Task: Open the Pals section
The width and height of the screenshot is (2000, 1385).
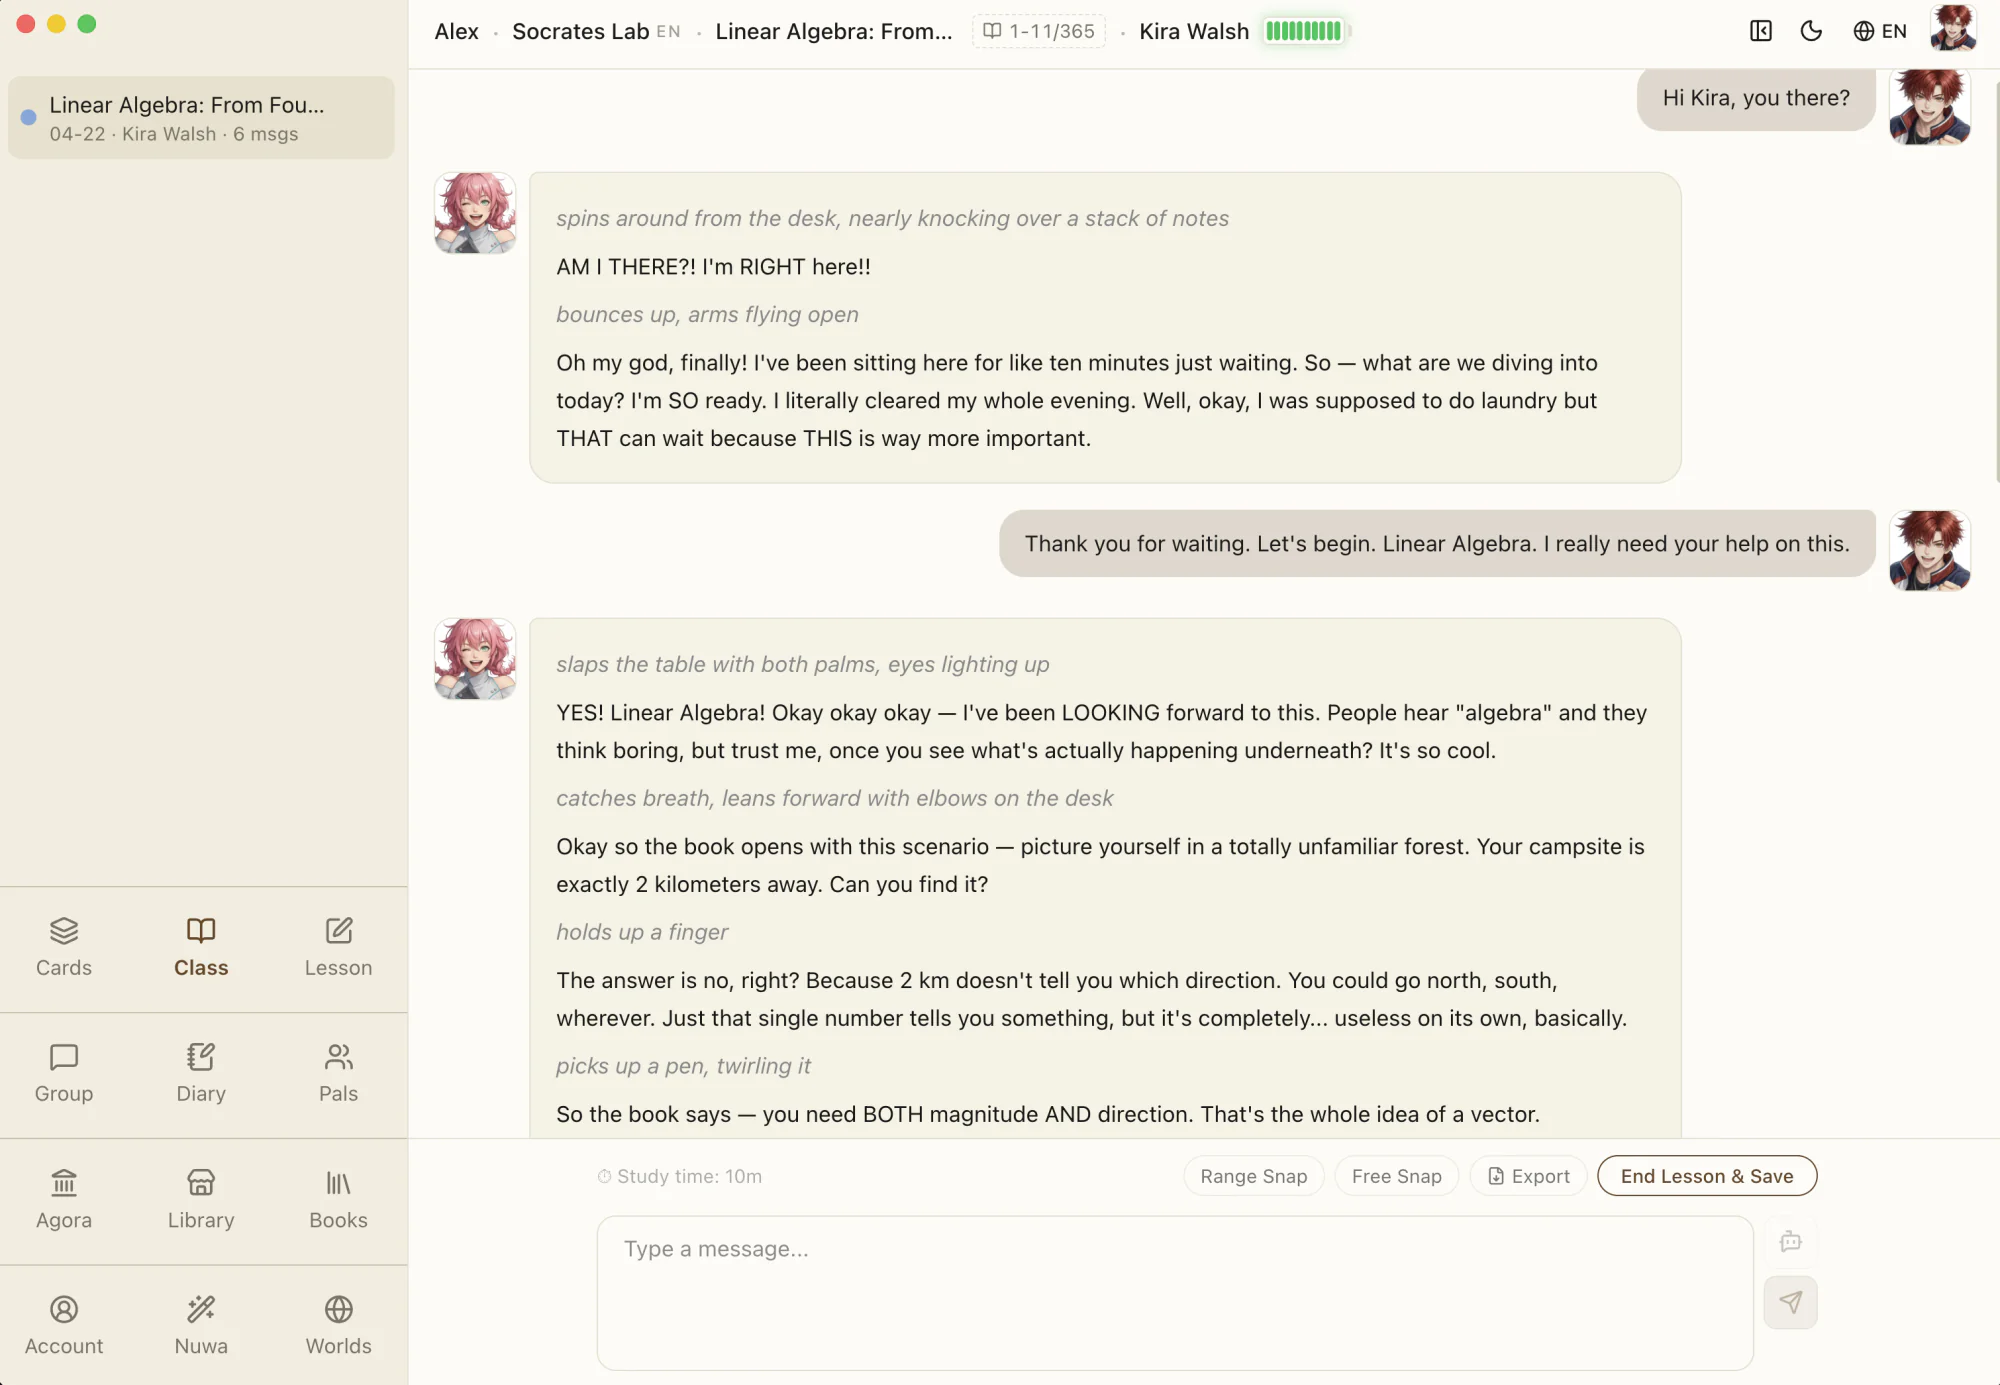Action: click(338, 1074)
